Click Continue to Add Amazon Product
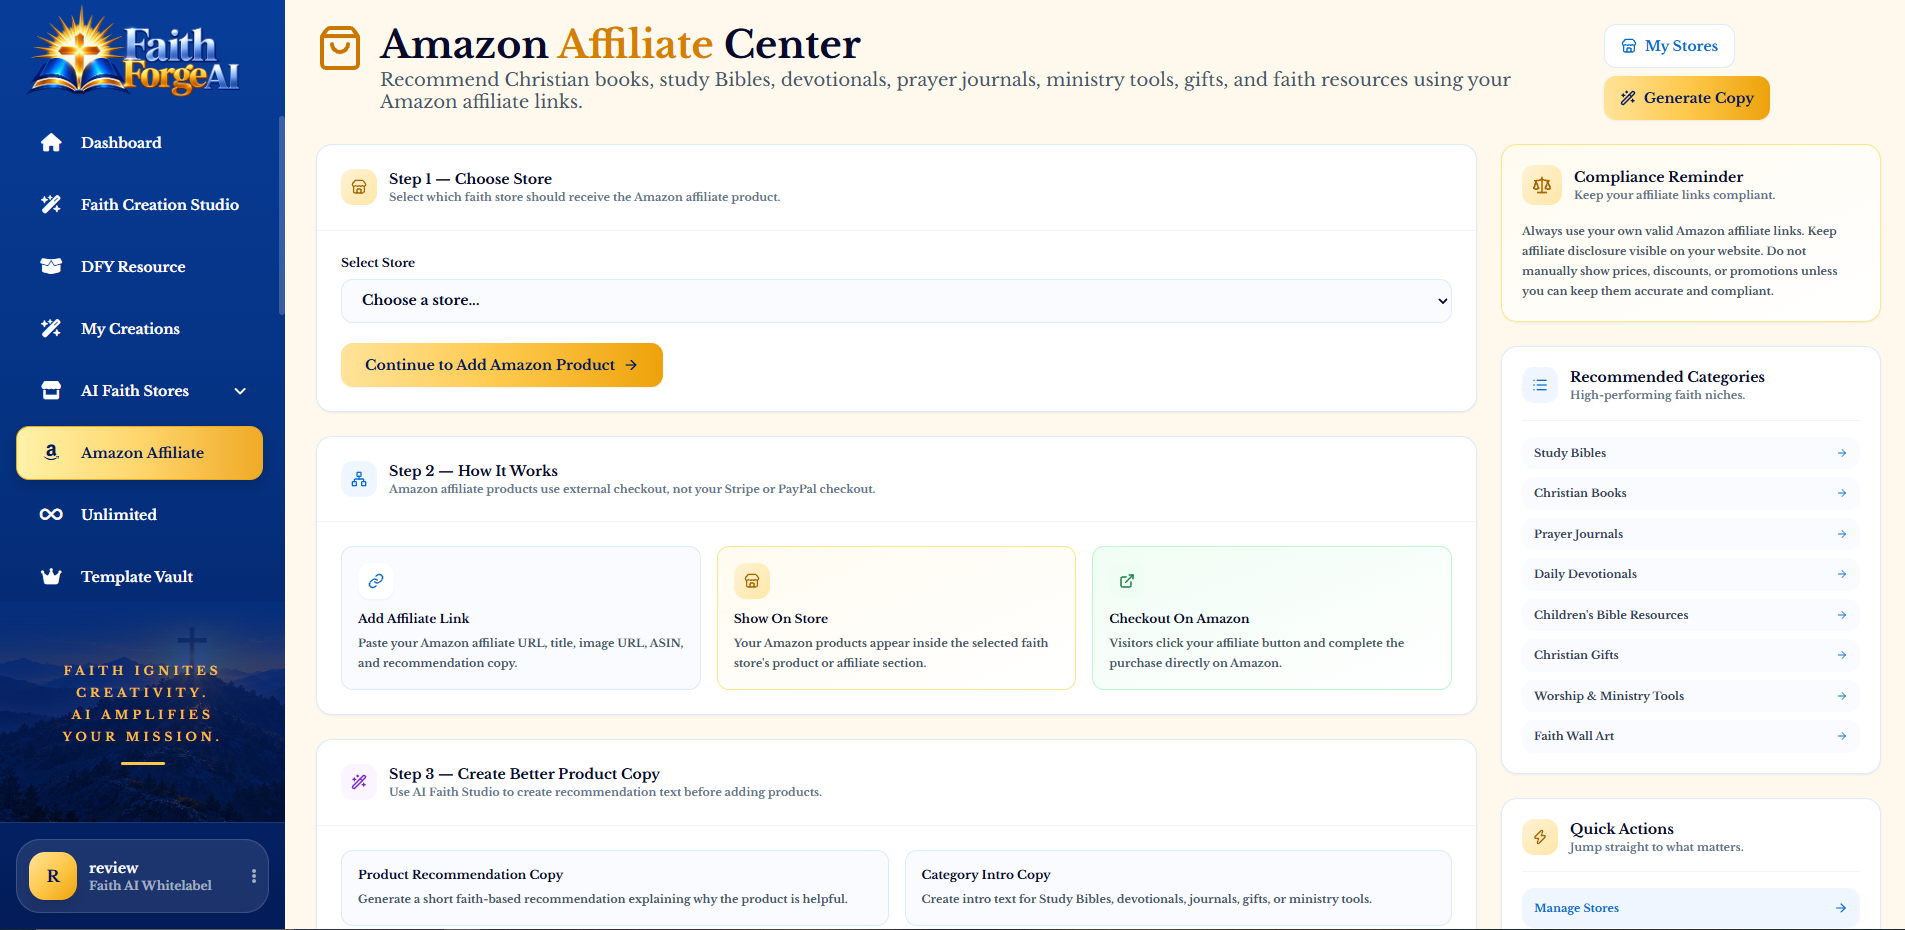The width and height of the screenshot is (1905, 930). tap(502, 365)
